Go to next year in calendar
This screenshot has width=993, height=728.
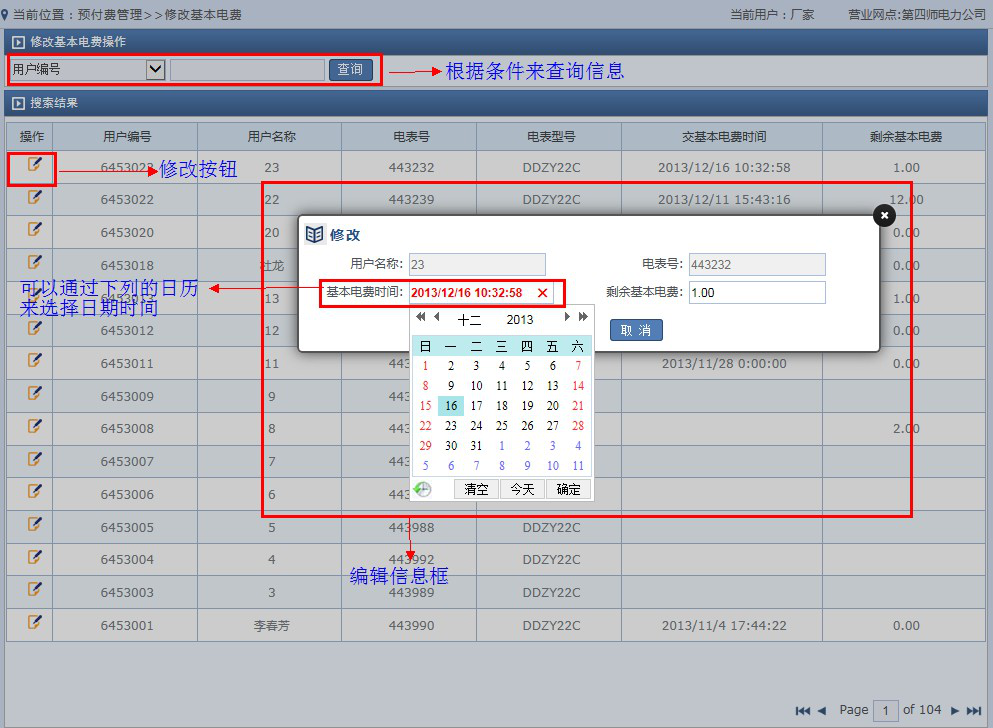point(583,317)
